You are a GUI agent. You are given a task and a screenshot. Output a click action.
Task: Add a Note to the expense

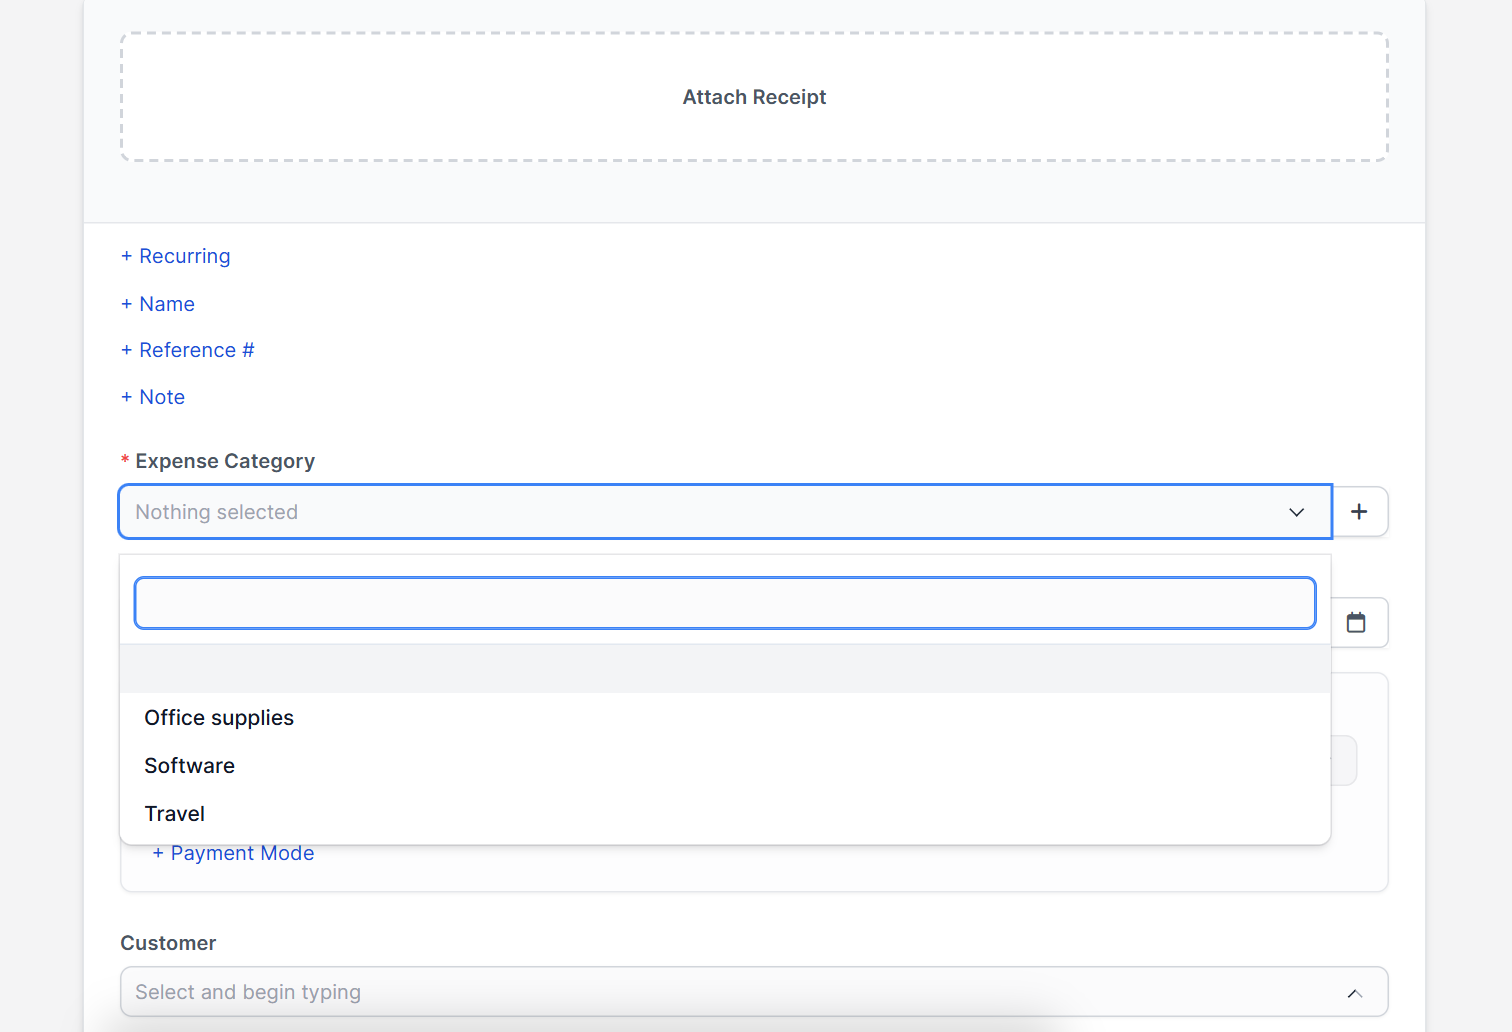153,397
